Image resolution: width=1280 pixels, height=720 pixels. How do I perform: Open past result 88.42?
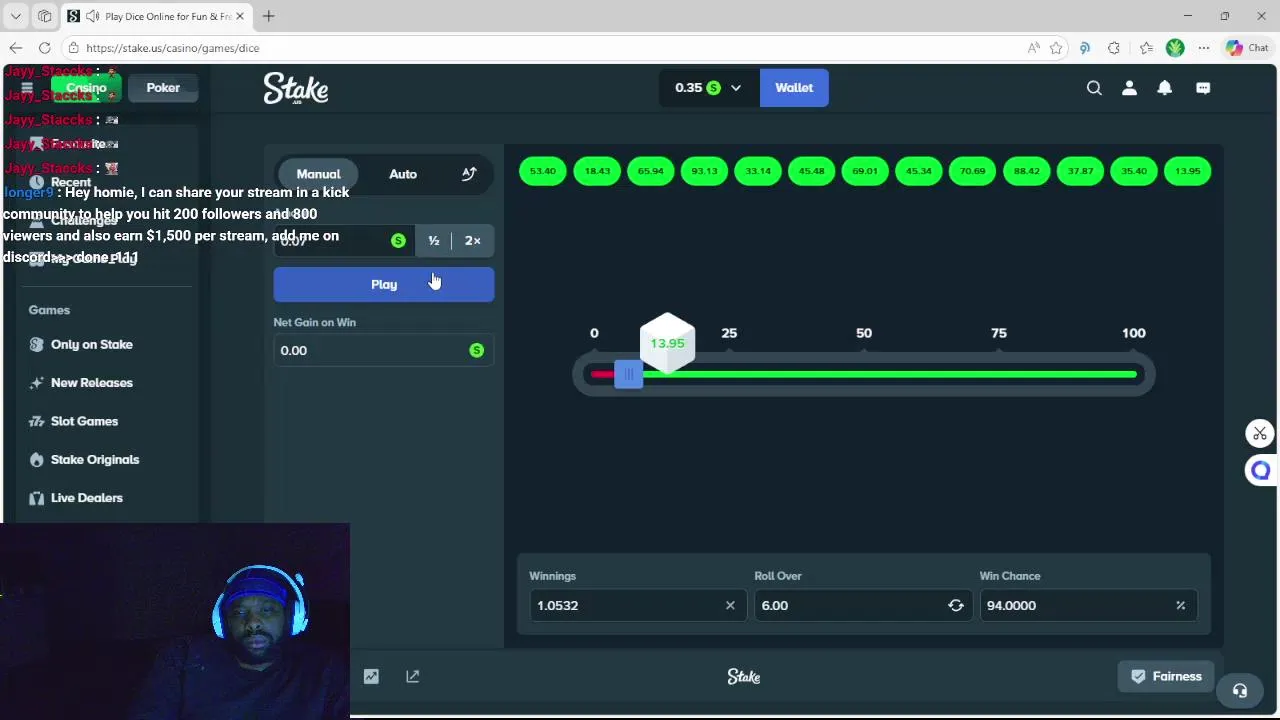(1027, 171)
